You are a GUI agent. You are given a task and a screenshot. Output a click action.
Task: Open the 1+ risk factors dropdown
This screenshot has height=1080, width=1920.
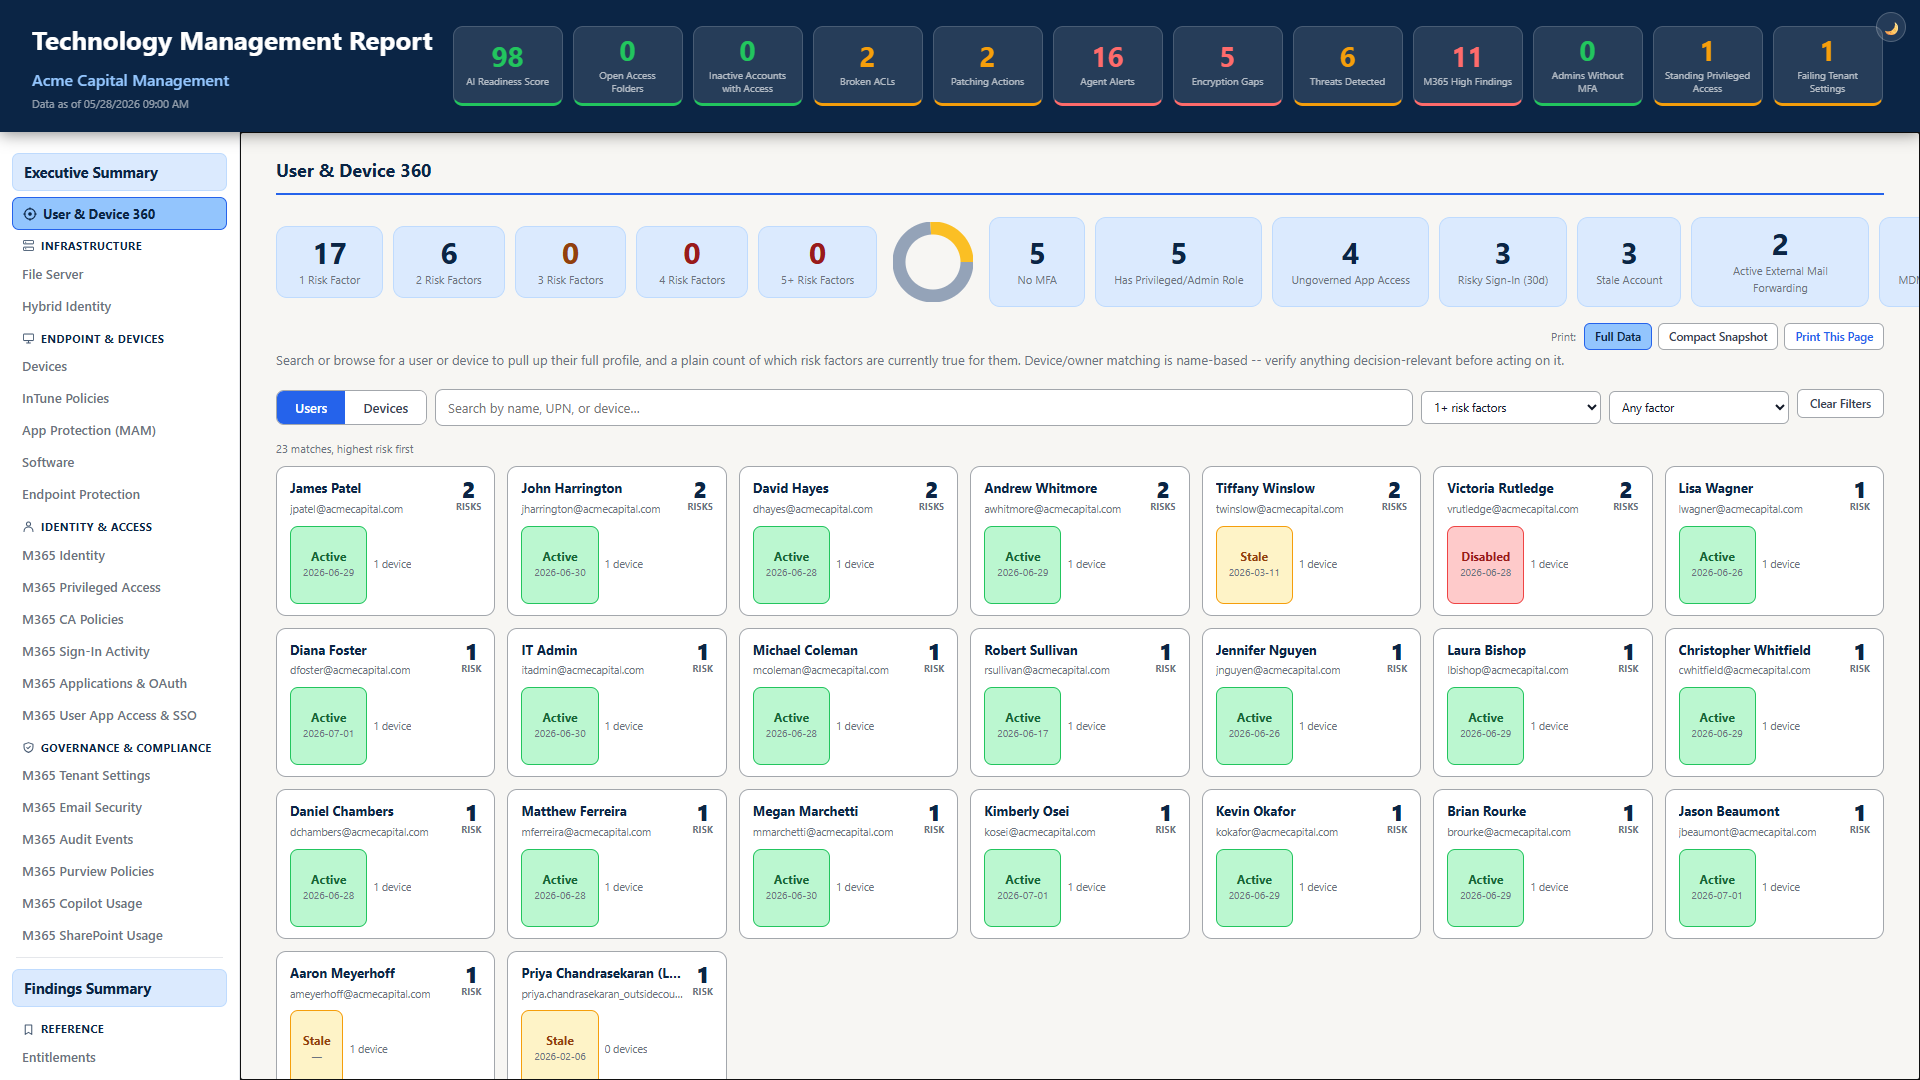pos(1511,408)
